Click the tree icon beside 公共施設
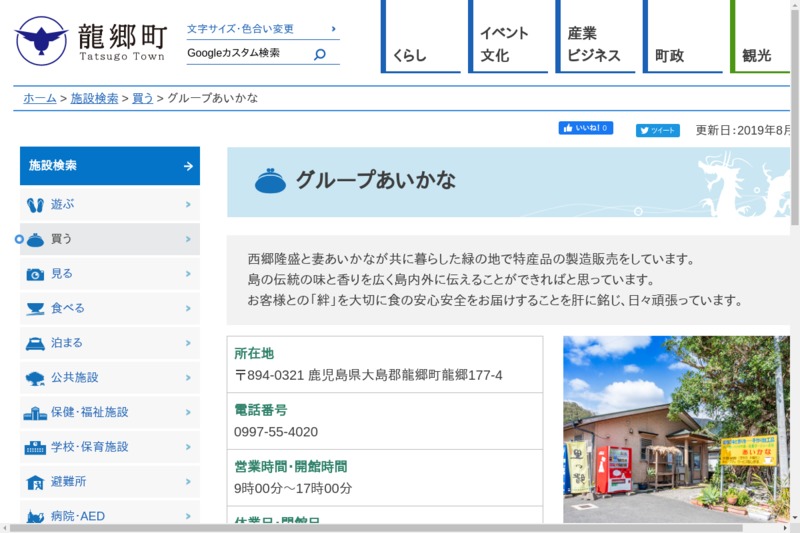Screen dimensions: 800x533 tap(35, 378)
